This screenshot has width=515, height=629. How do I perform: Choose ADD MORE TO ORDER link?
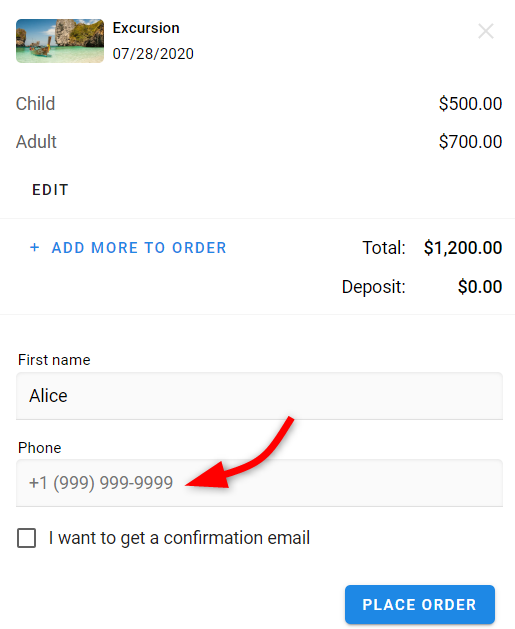tap(139, 248)
